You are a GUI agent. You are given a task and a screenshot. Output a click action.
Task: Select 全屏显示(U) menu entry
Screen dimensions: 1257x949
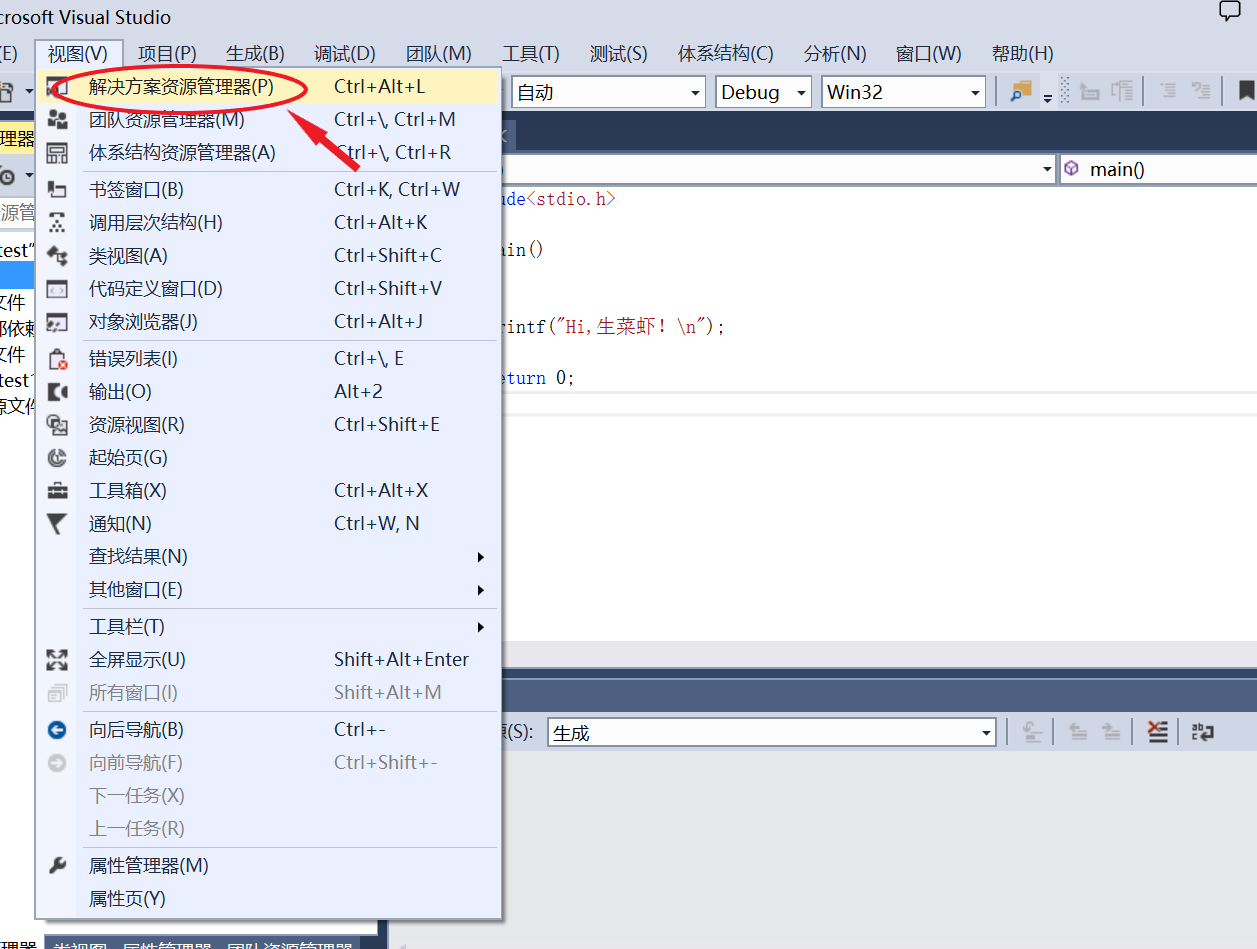tap(268, 659)
